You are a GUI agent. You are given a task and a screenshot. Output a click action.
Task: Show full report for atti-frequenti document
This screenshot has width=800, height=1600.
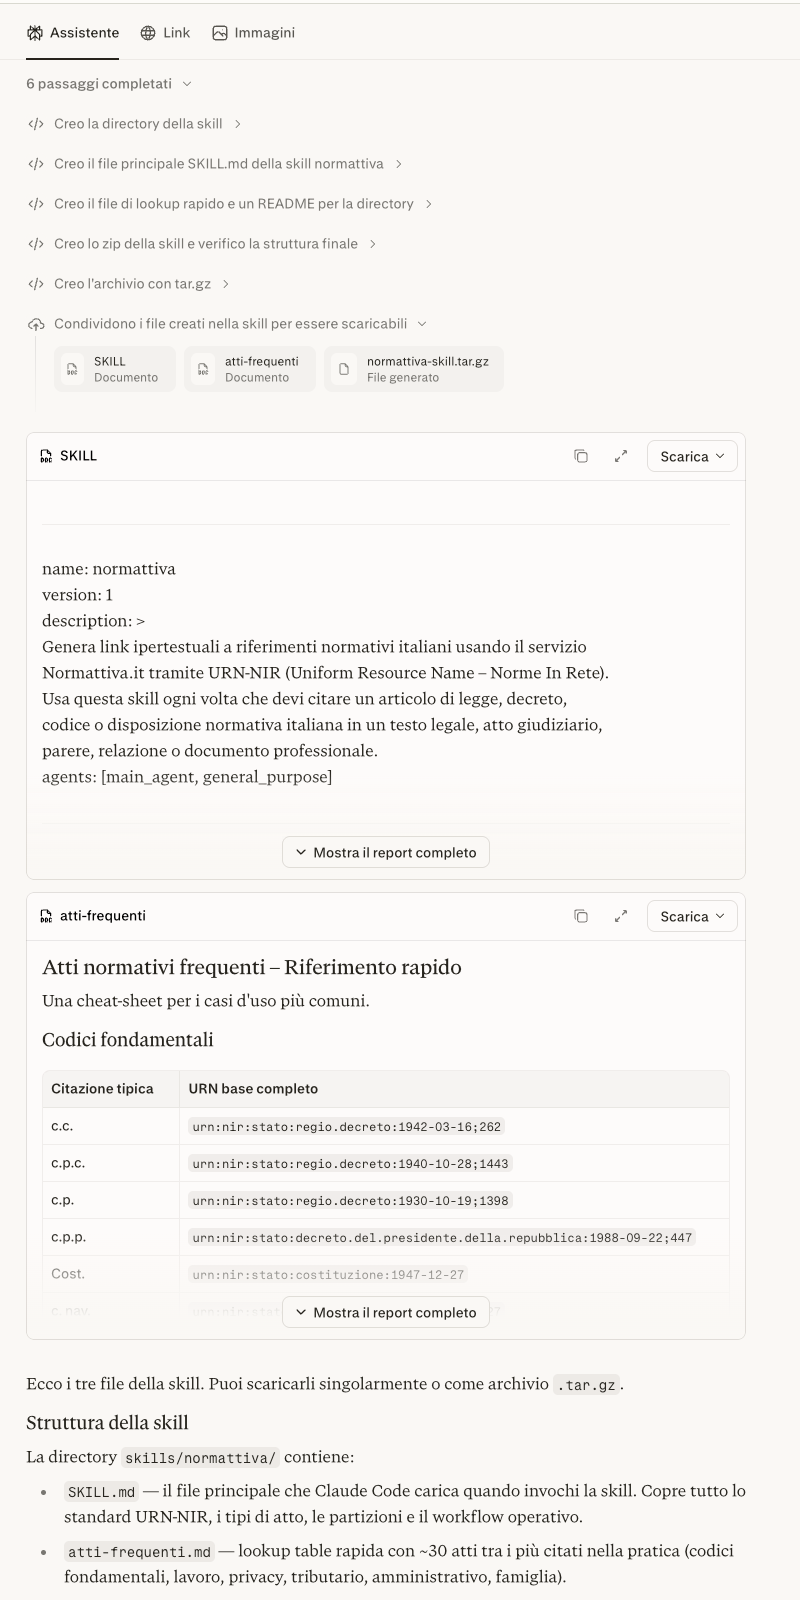pyautogui.click(x=386, y=1312)
